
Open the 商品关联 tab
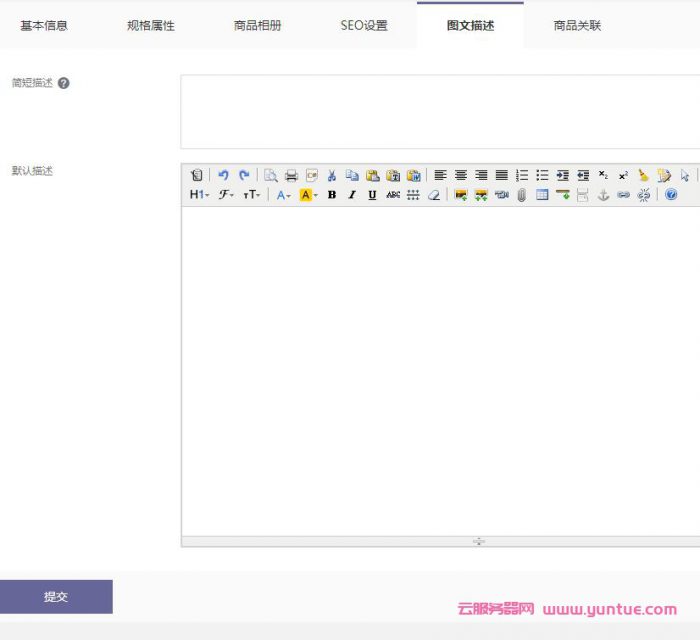(x=577, y=25)
